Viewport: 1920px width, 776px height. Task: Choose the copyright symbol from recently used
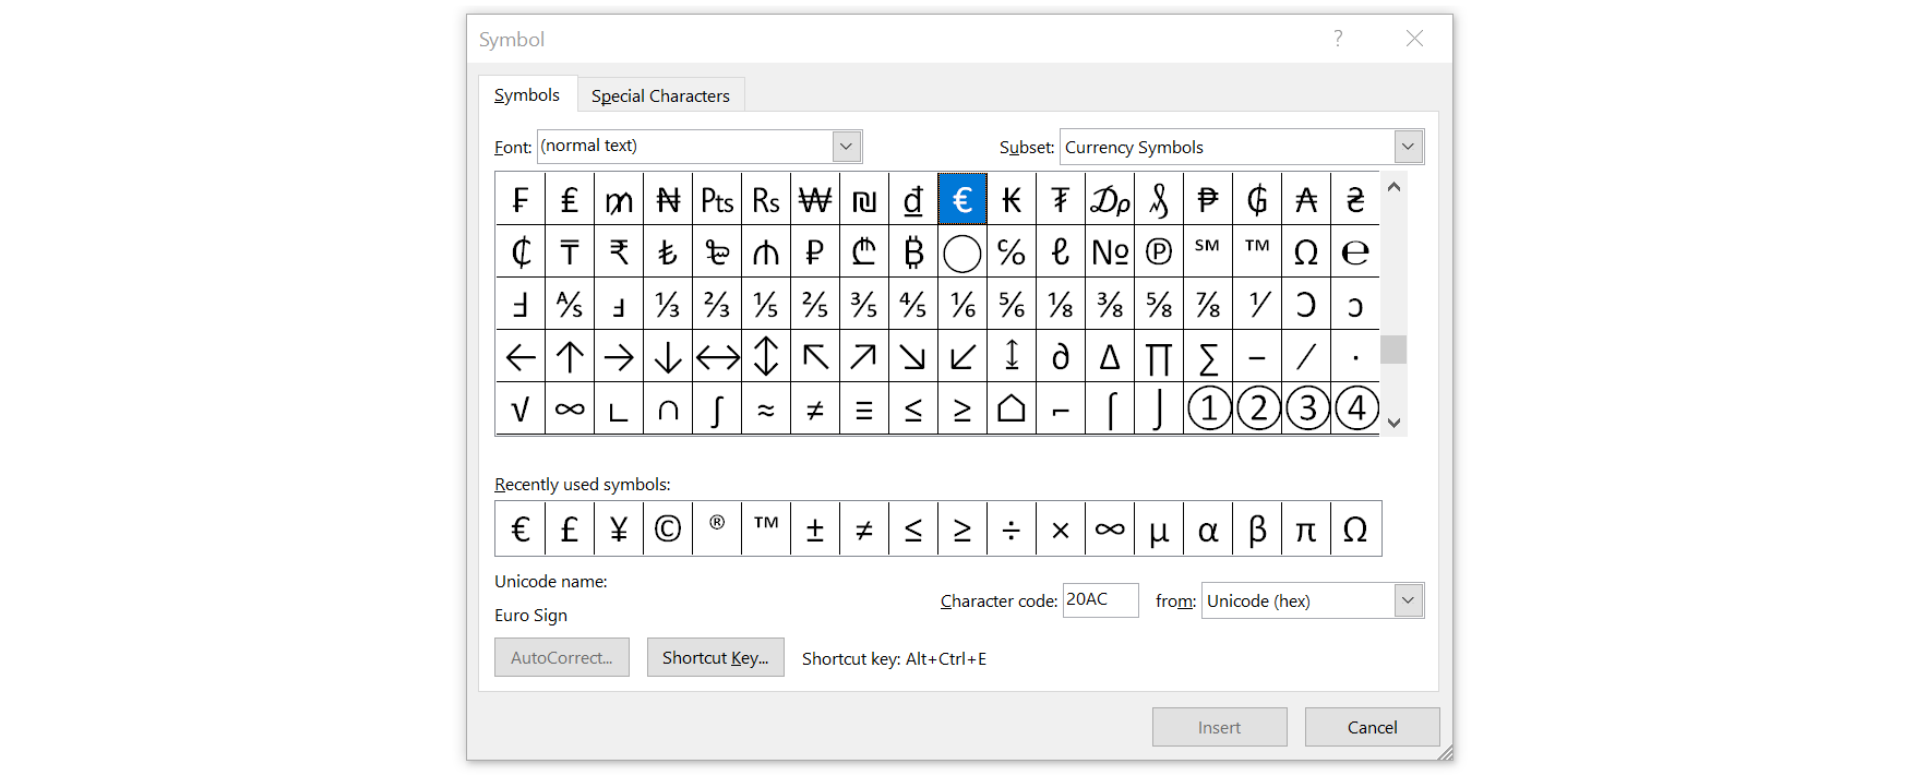pyautogui.click(x=667, y=529)
